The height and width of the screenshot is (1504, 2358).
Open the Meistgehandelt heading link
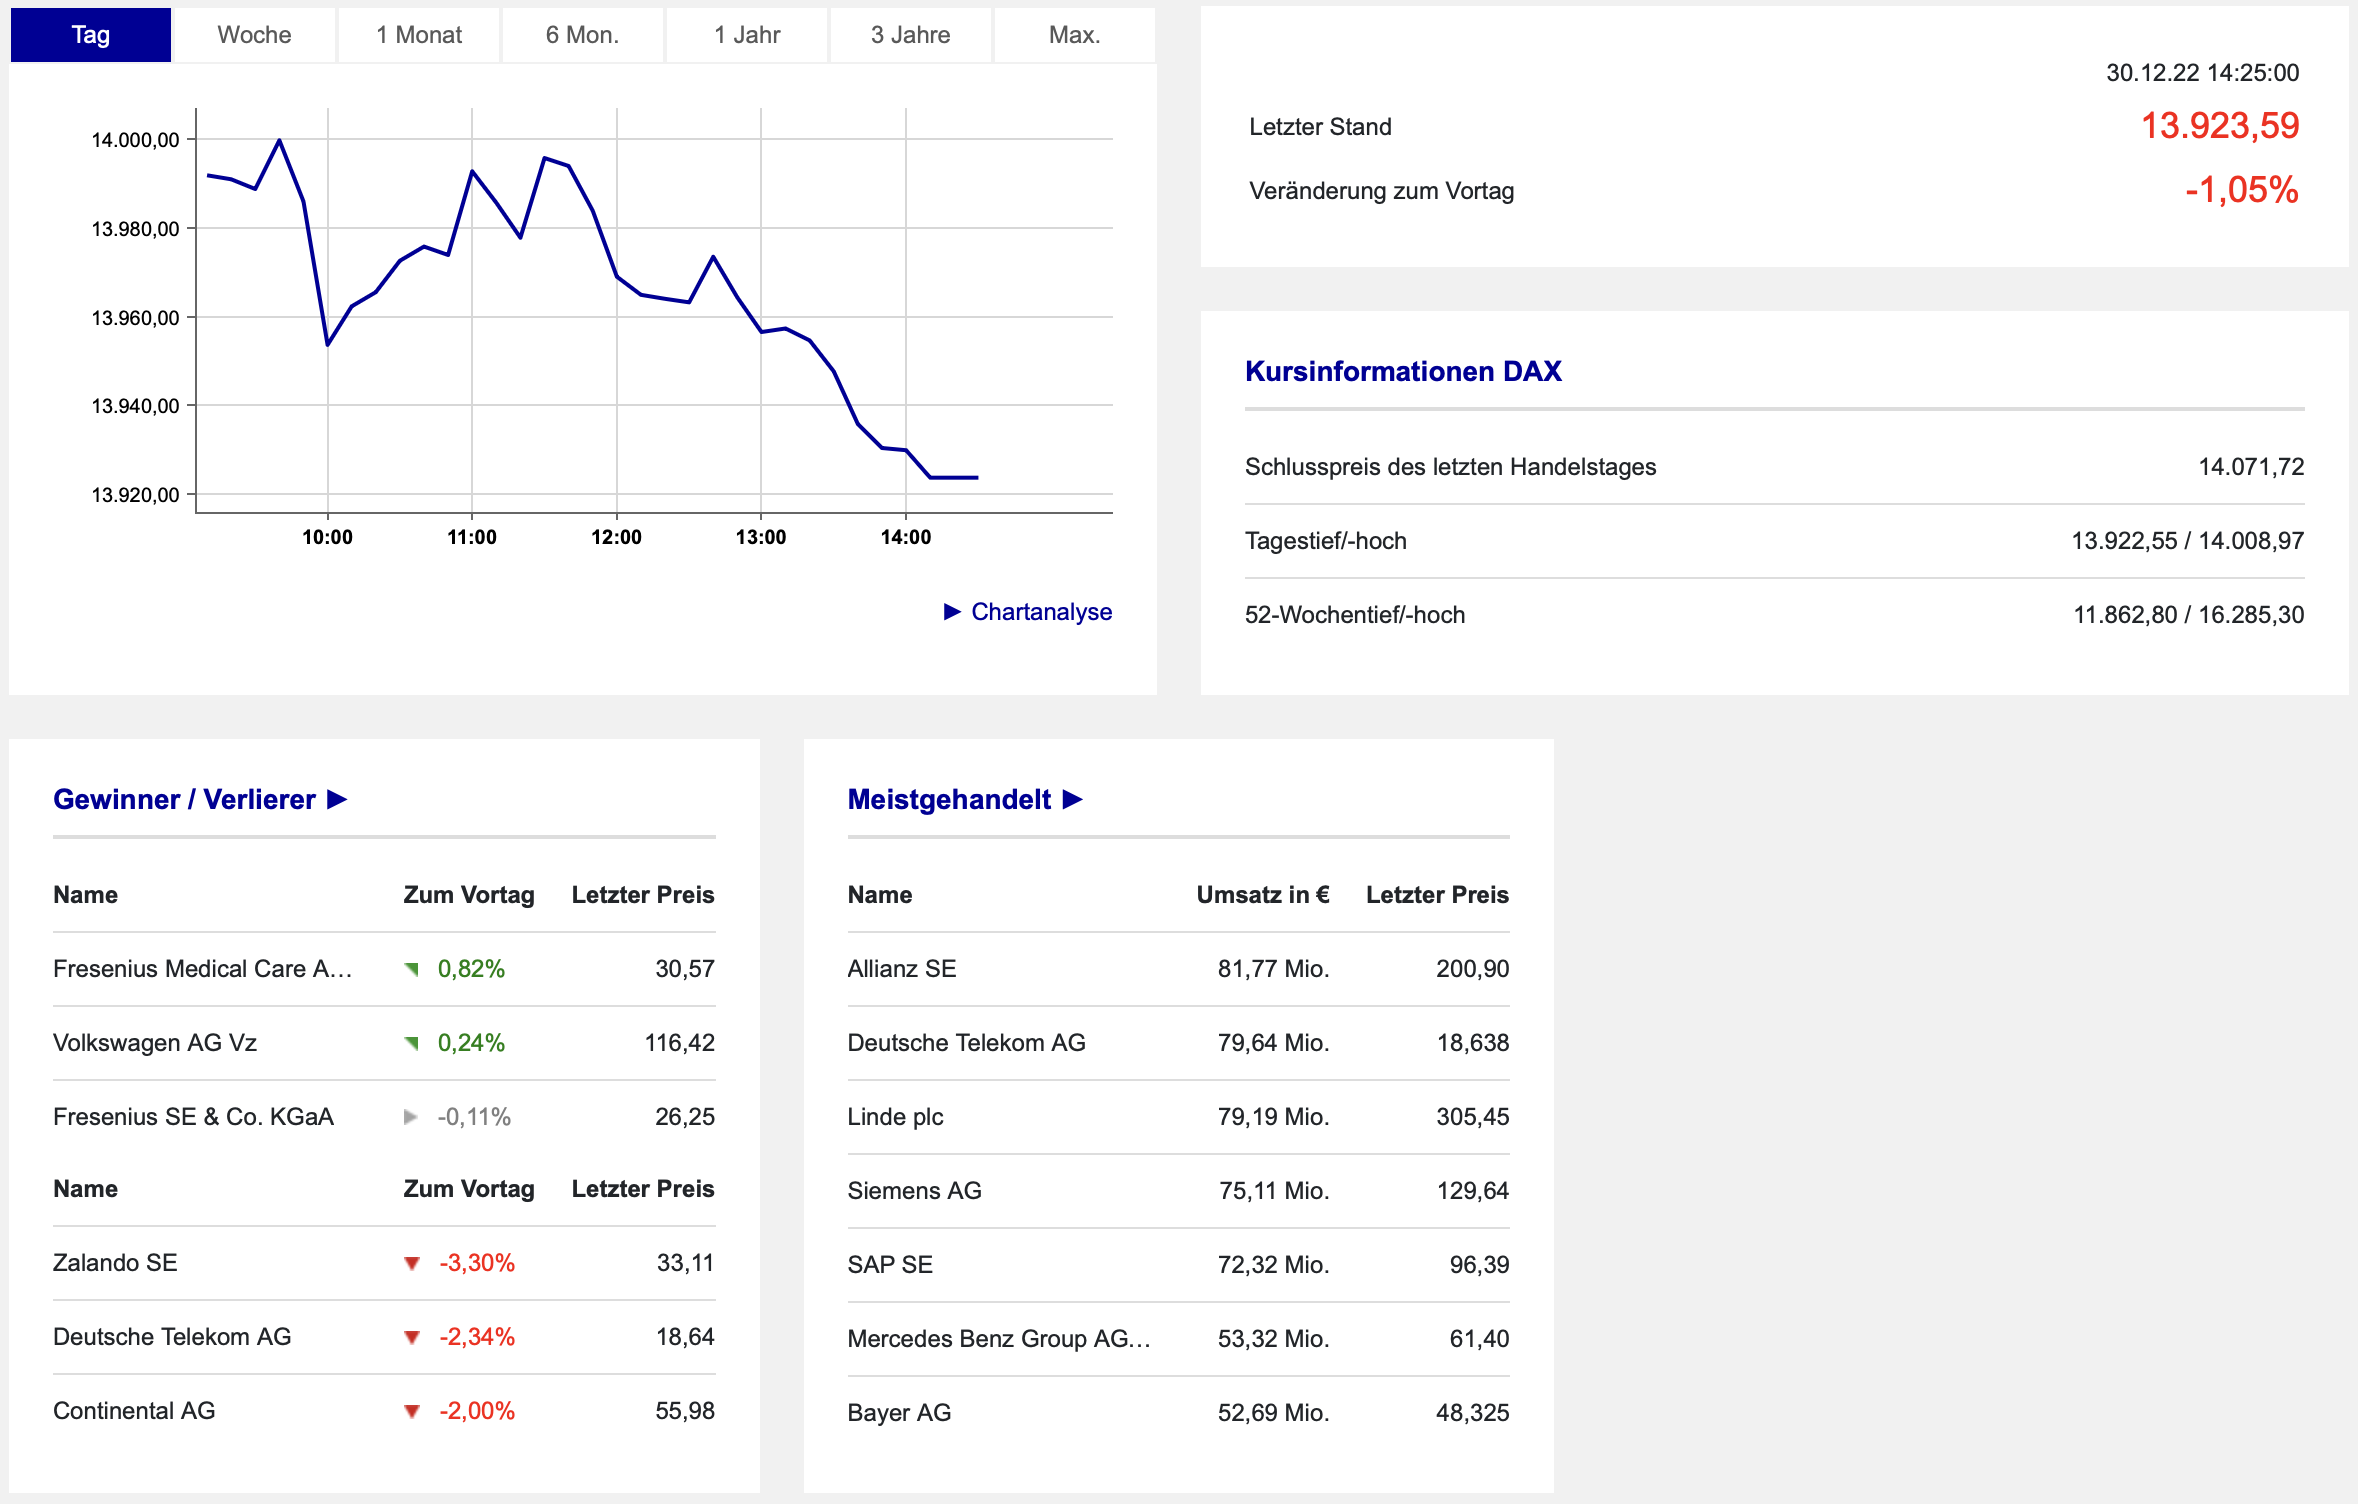pos(949,800)
